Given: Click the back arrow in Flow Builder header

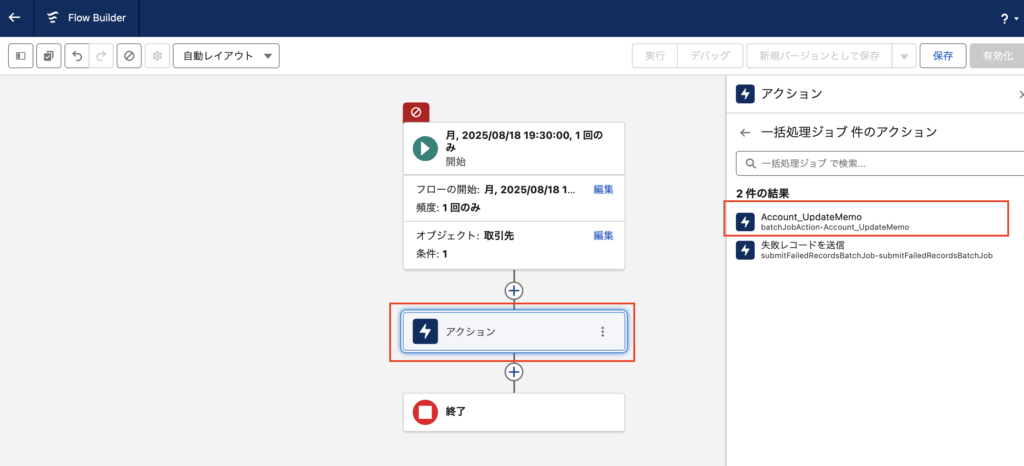Looking at the screenshot, I should [x=14, y=18].
